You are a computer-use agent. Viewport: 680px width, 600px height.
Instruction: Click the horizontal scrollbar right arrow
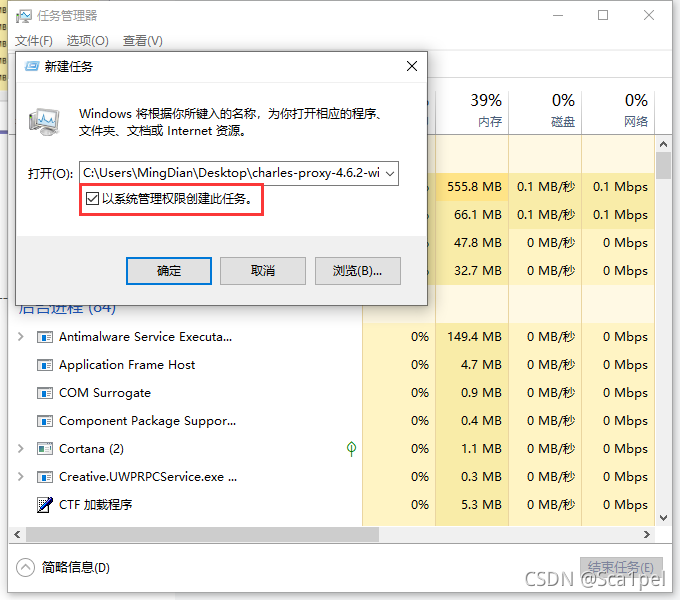(x=647, y=535)
